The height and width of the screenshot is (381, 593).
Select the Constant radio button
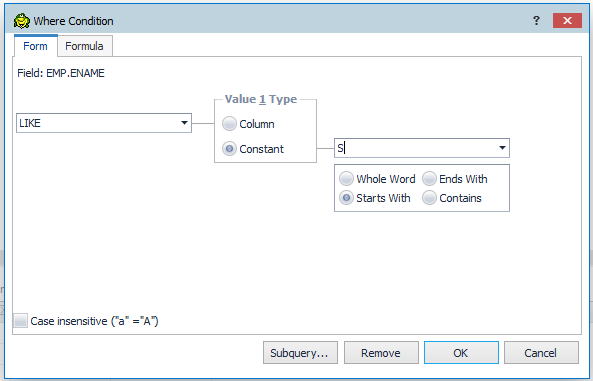253,149
